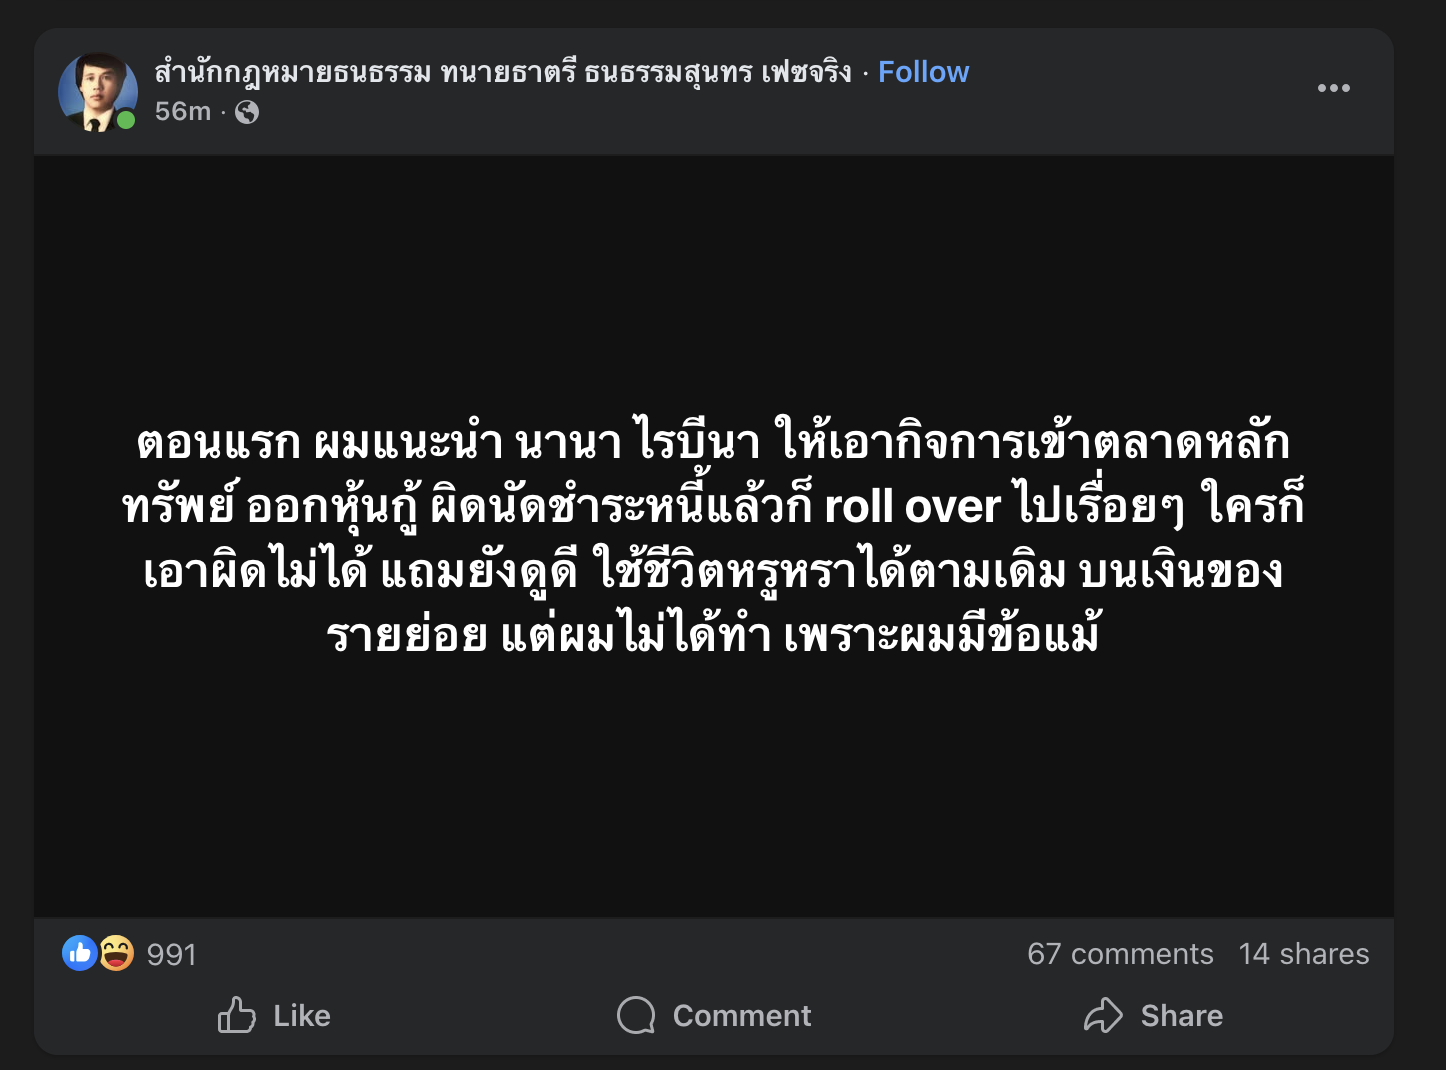Open the poster's profile picture
This screenshot has width=1446, height=1070.
click(x=97, y=91)
